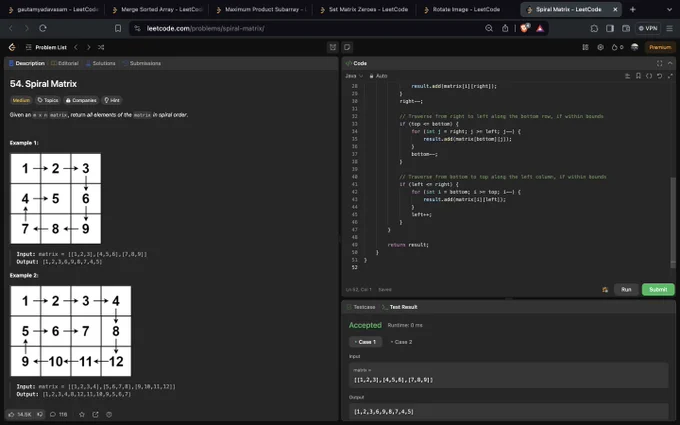Open Brave Rewards triangle icon

click(x=540, y=28)
